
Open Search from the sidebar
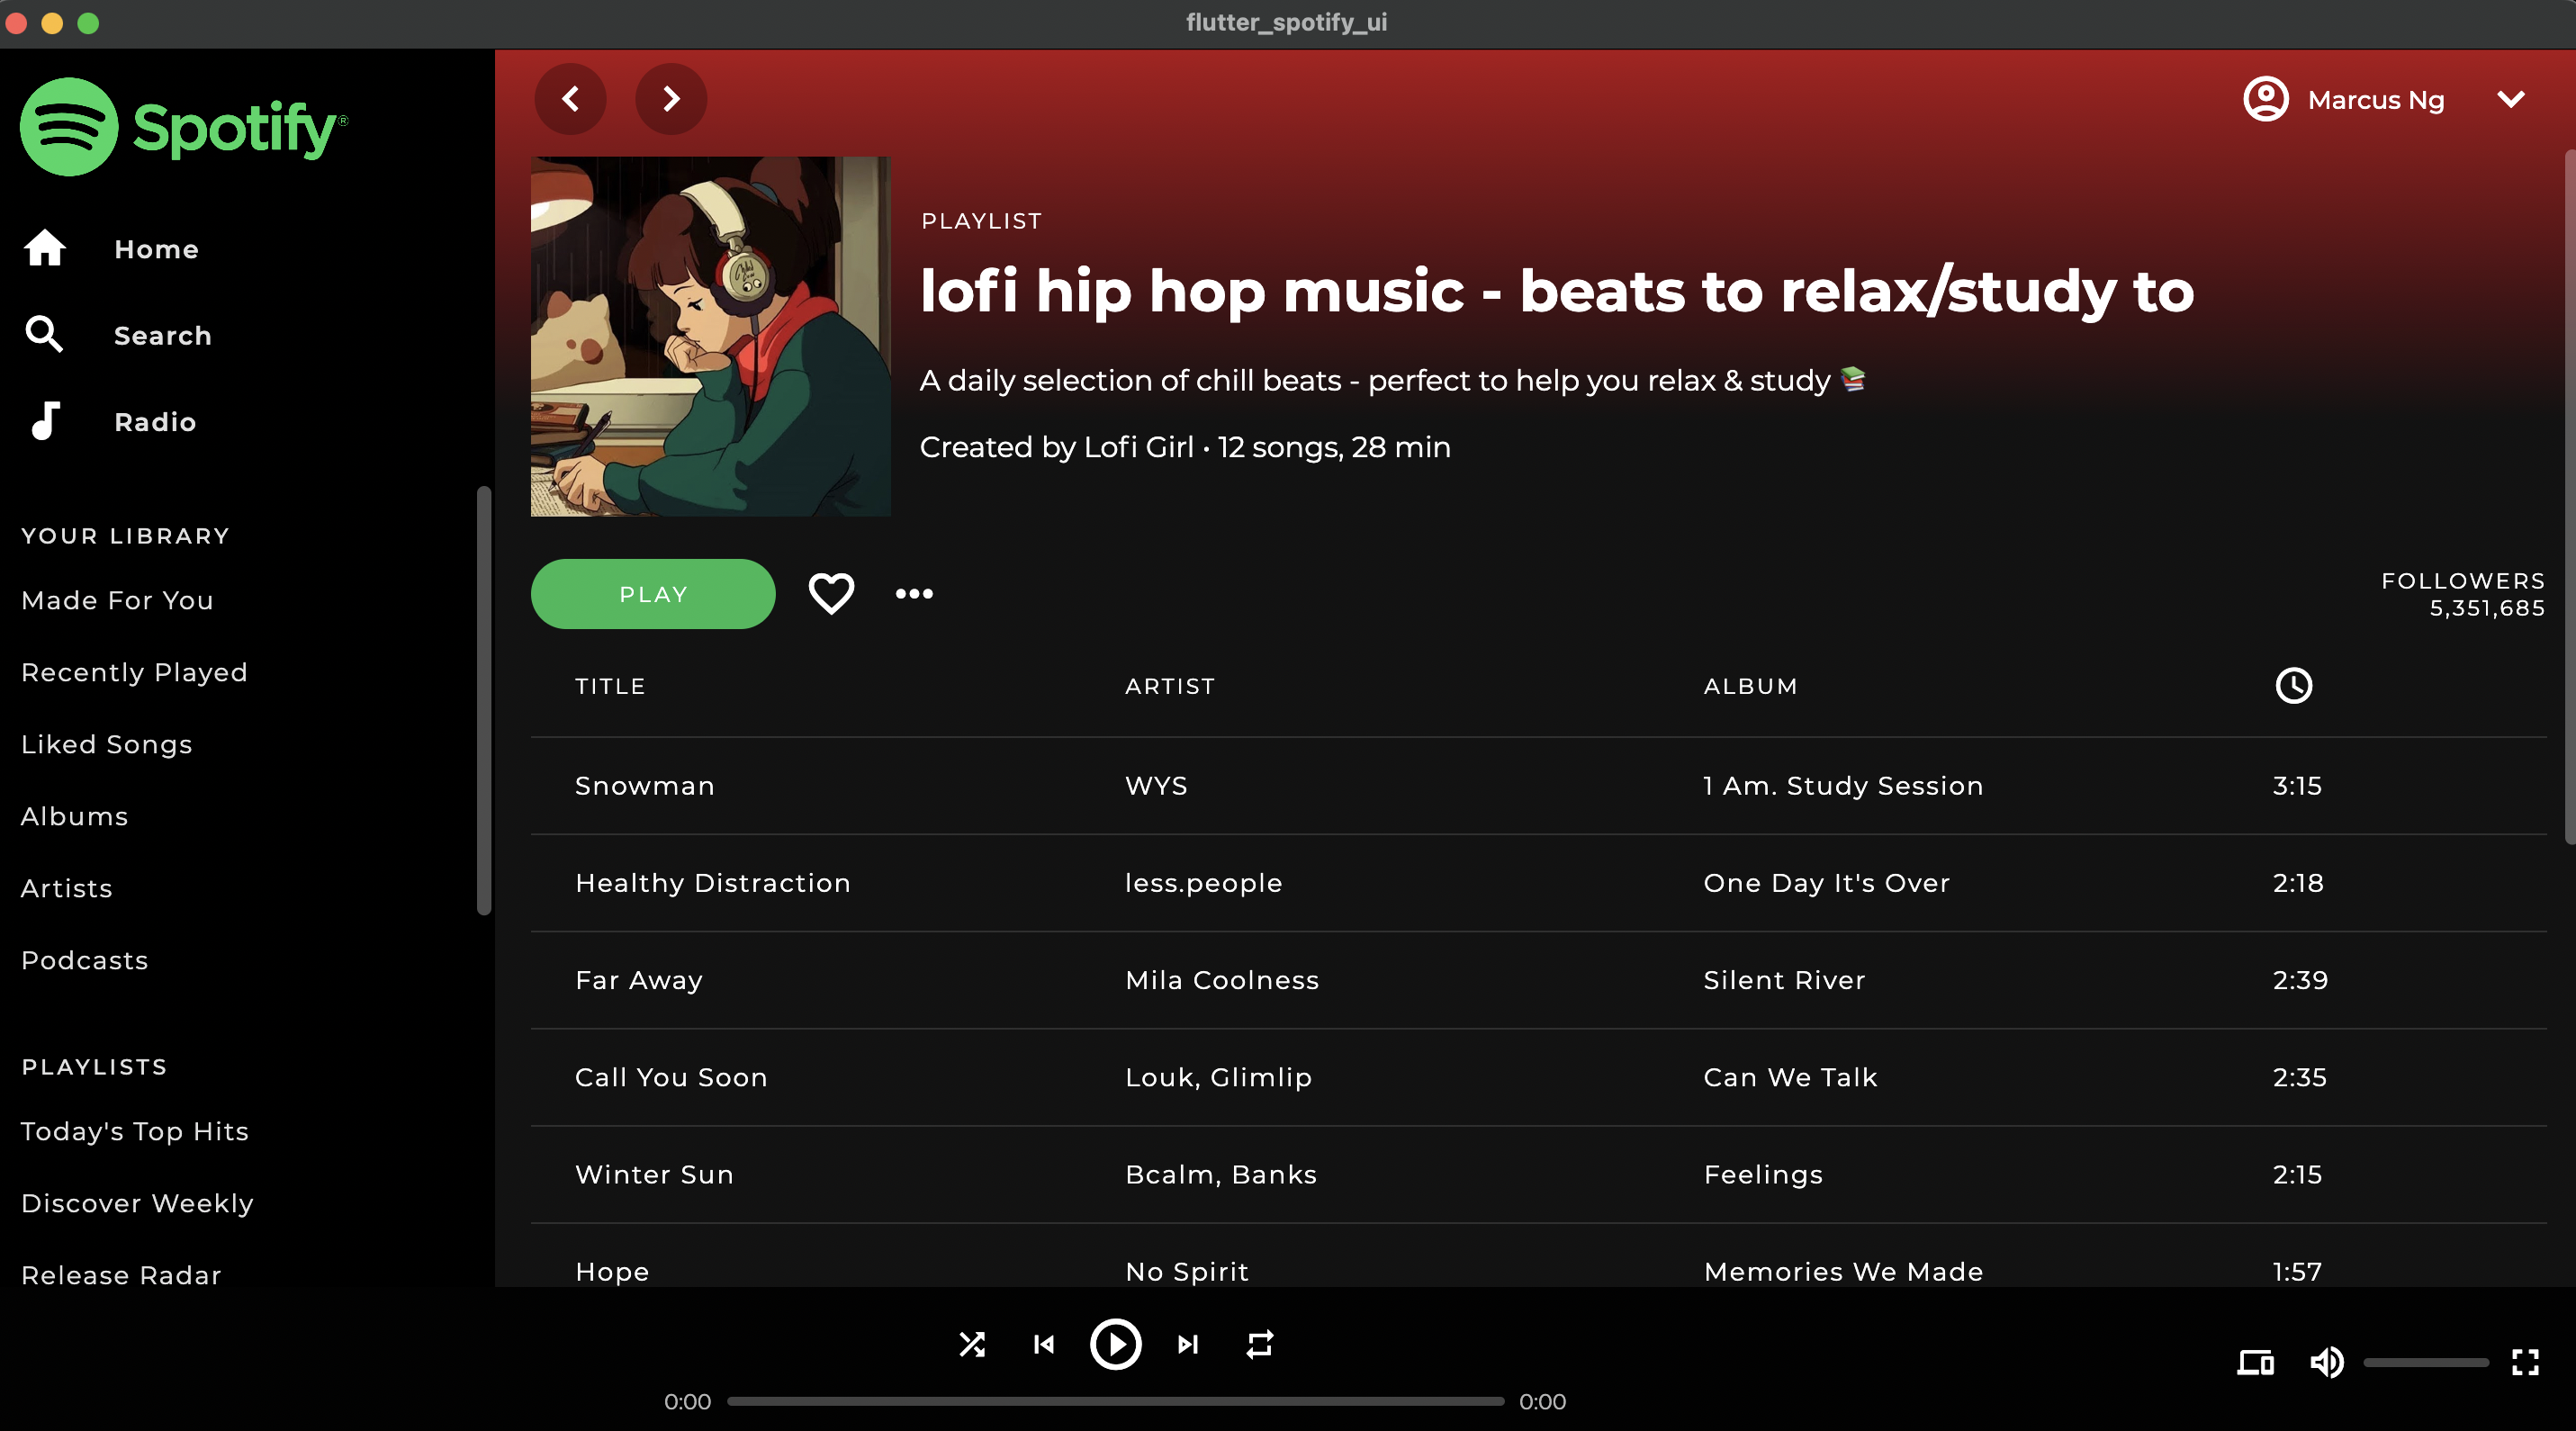162,335
